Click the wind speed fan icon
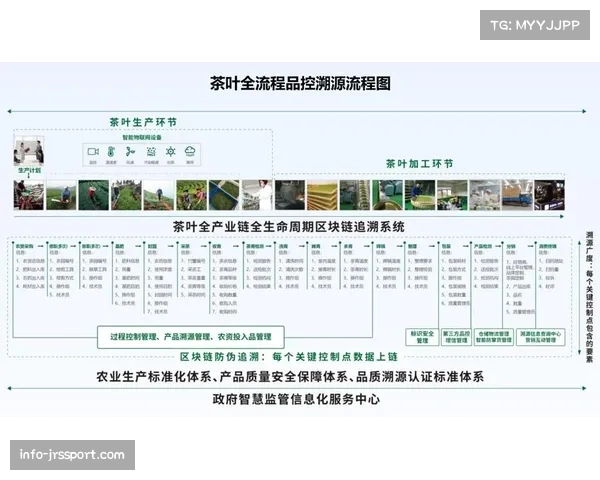The height and width of the screenshot is (480, 600). 130,152
